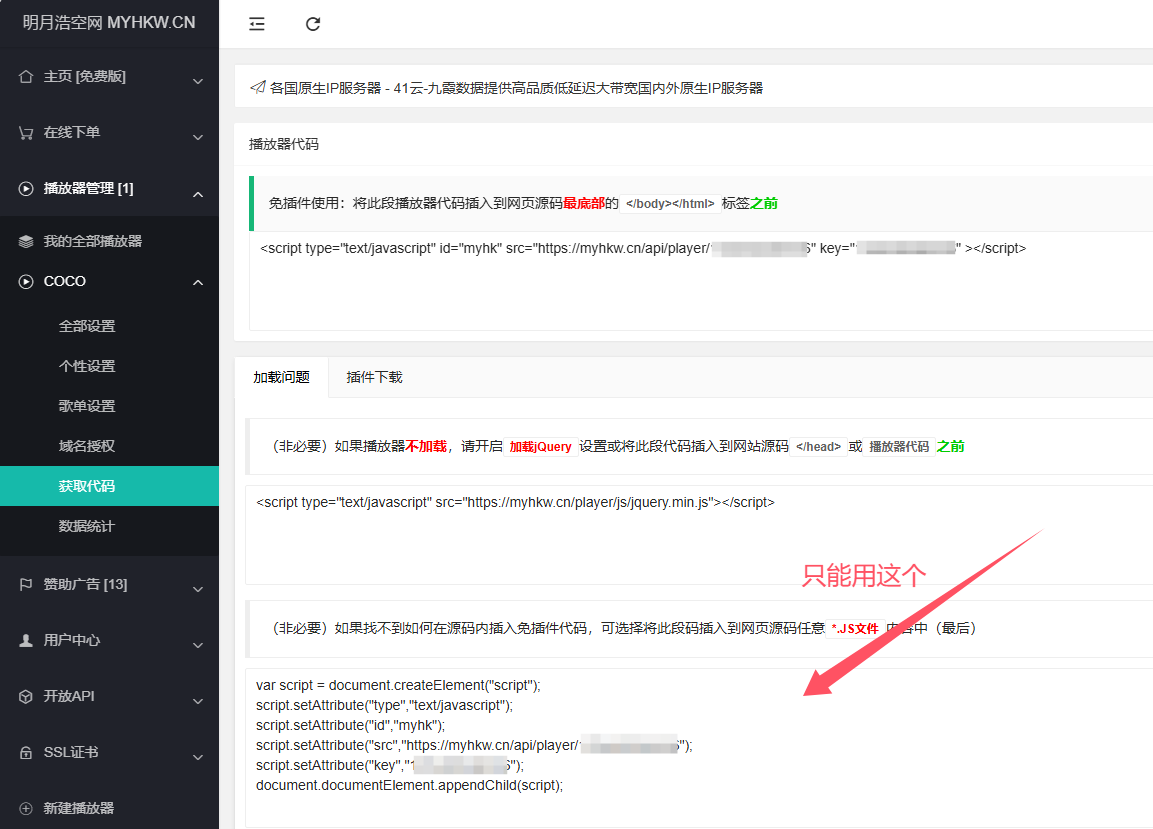Click the 播放器代码 tag in jQuery notice
1153x829 pixels.
click(899, 446)
